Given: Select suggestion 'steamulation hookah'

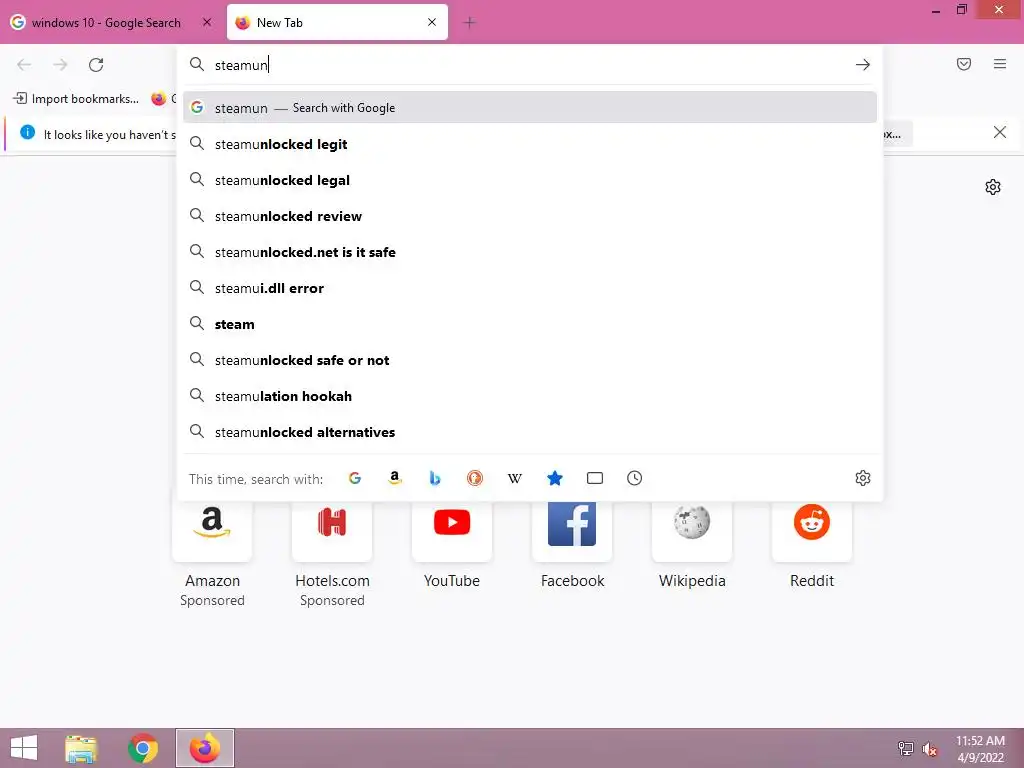Looking at the screenshot, I should (x=530, y=396).
